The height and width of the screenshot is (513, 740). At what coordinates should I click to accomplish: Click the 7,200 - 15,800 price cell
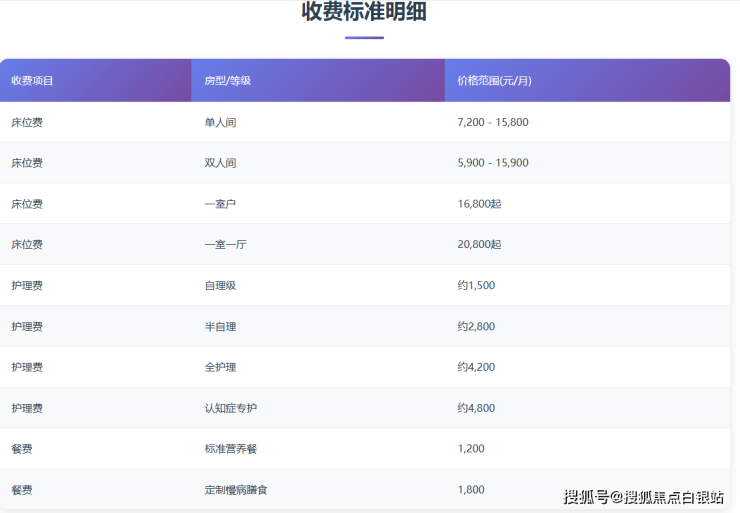point(492,122)
